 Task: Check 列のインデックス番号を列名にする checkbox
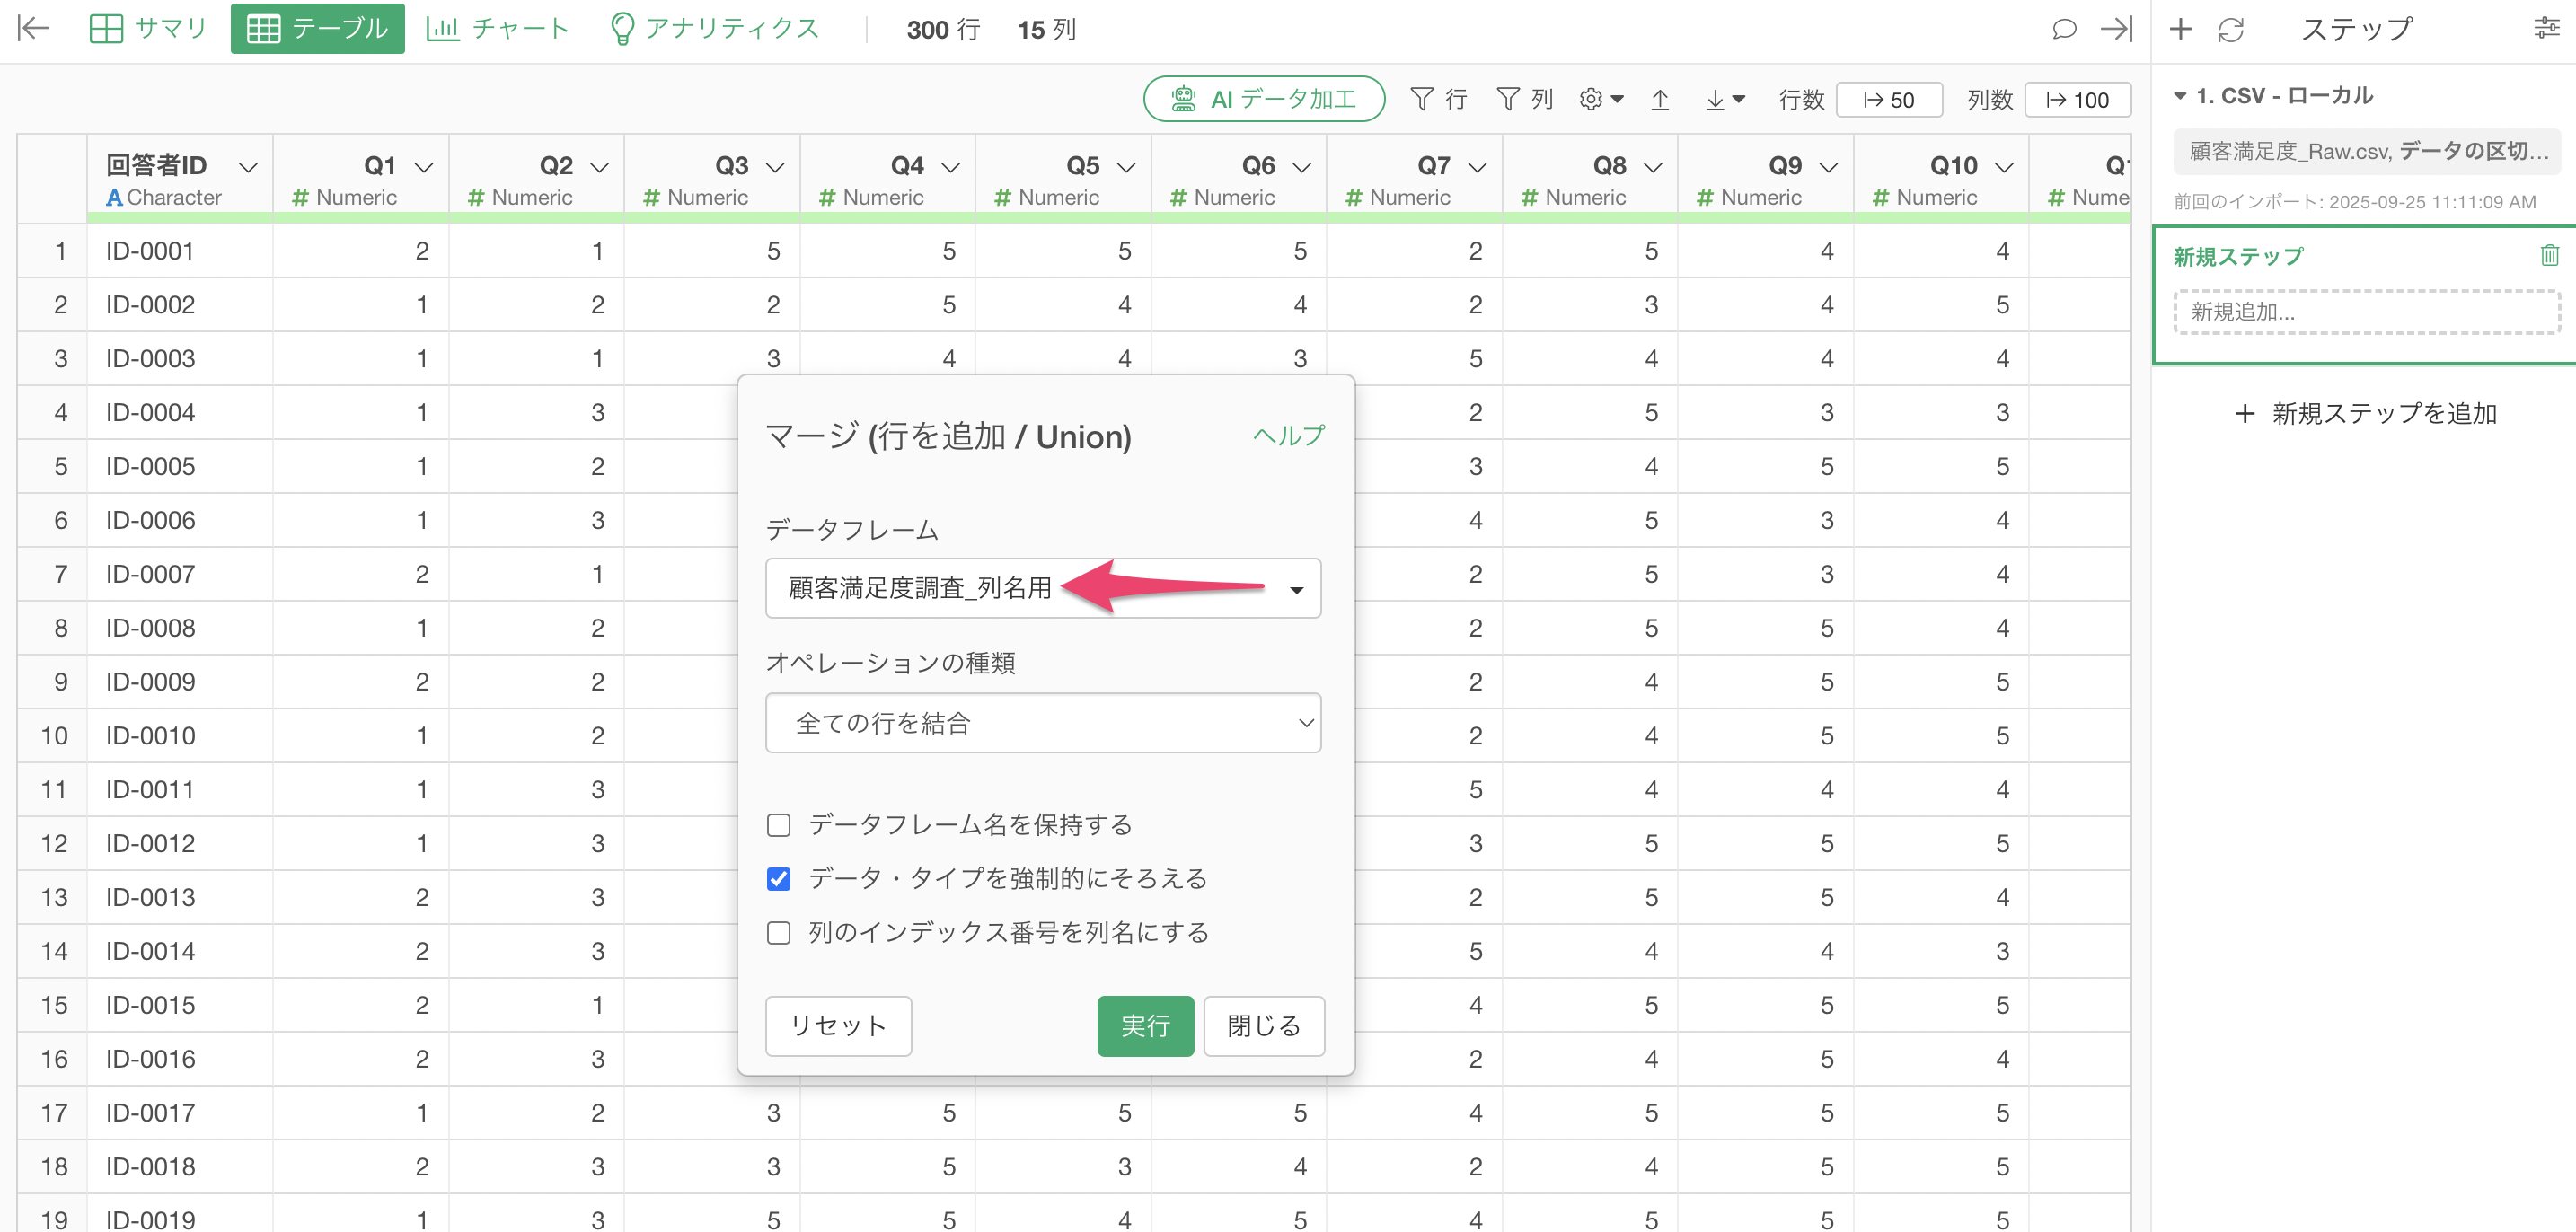pos(778,933)
